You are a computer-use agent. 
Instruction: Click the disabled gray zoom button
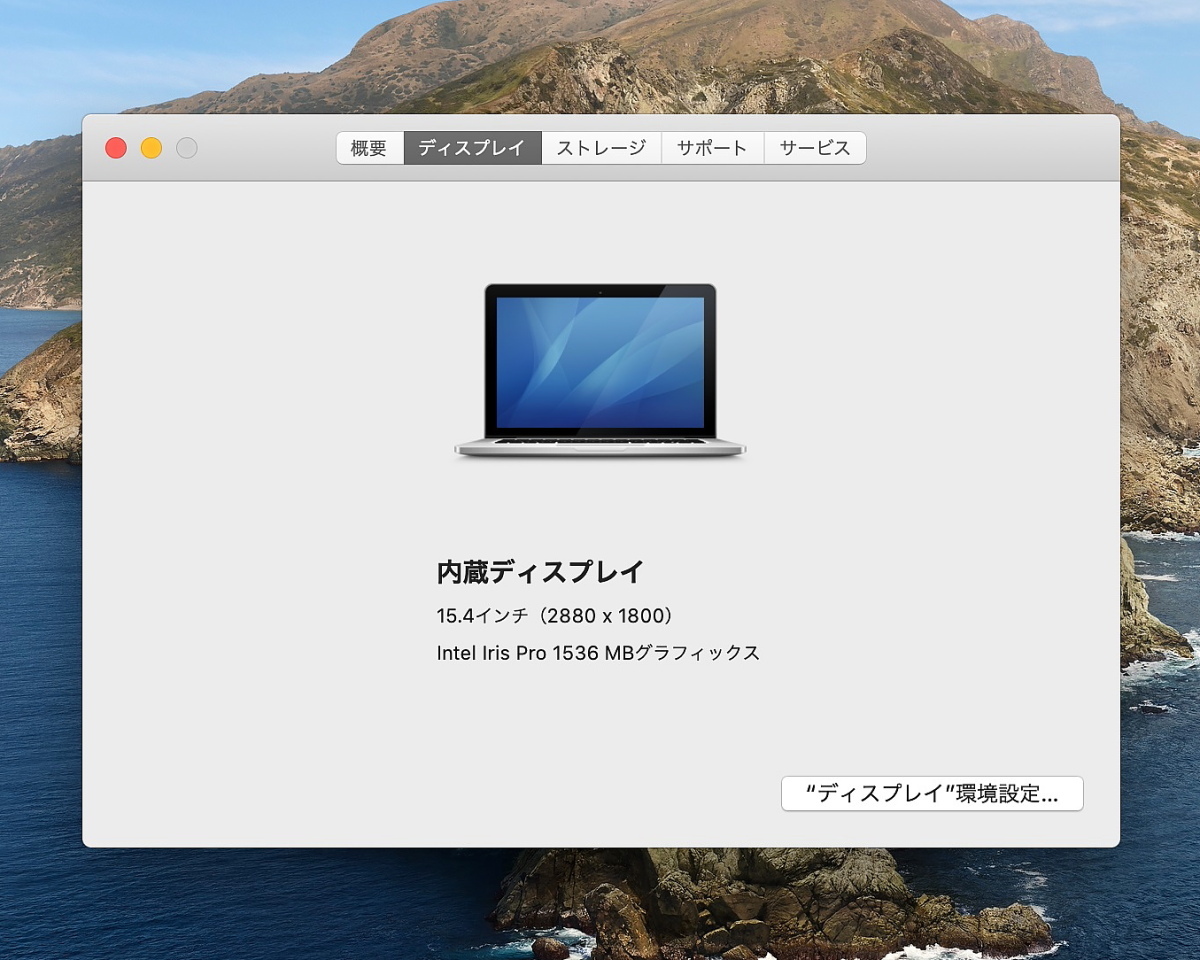pyautogui.click(x=186, y=148)
